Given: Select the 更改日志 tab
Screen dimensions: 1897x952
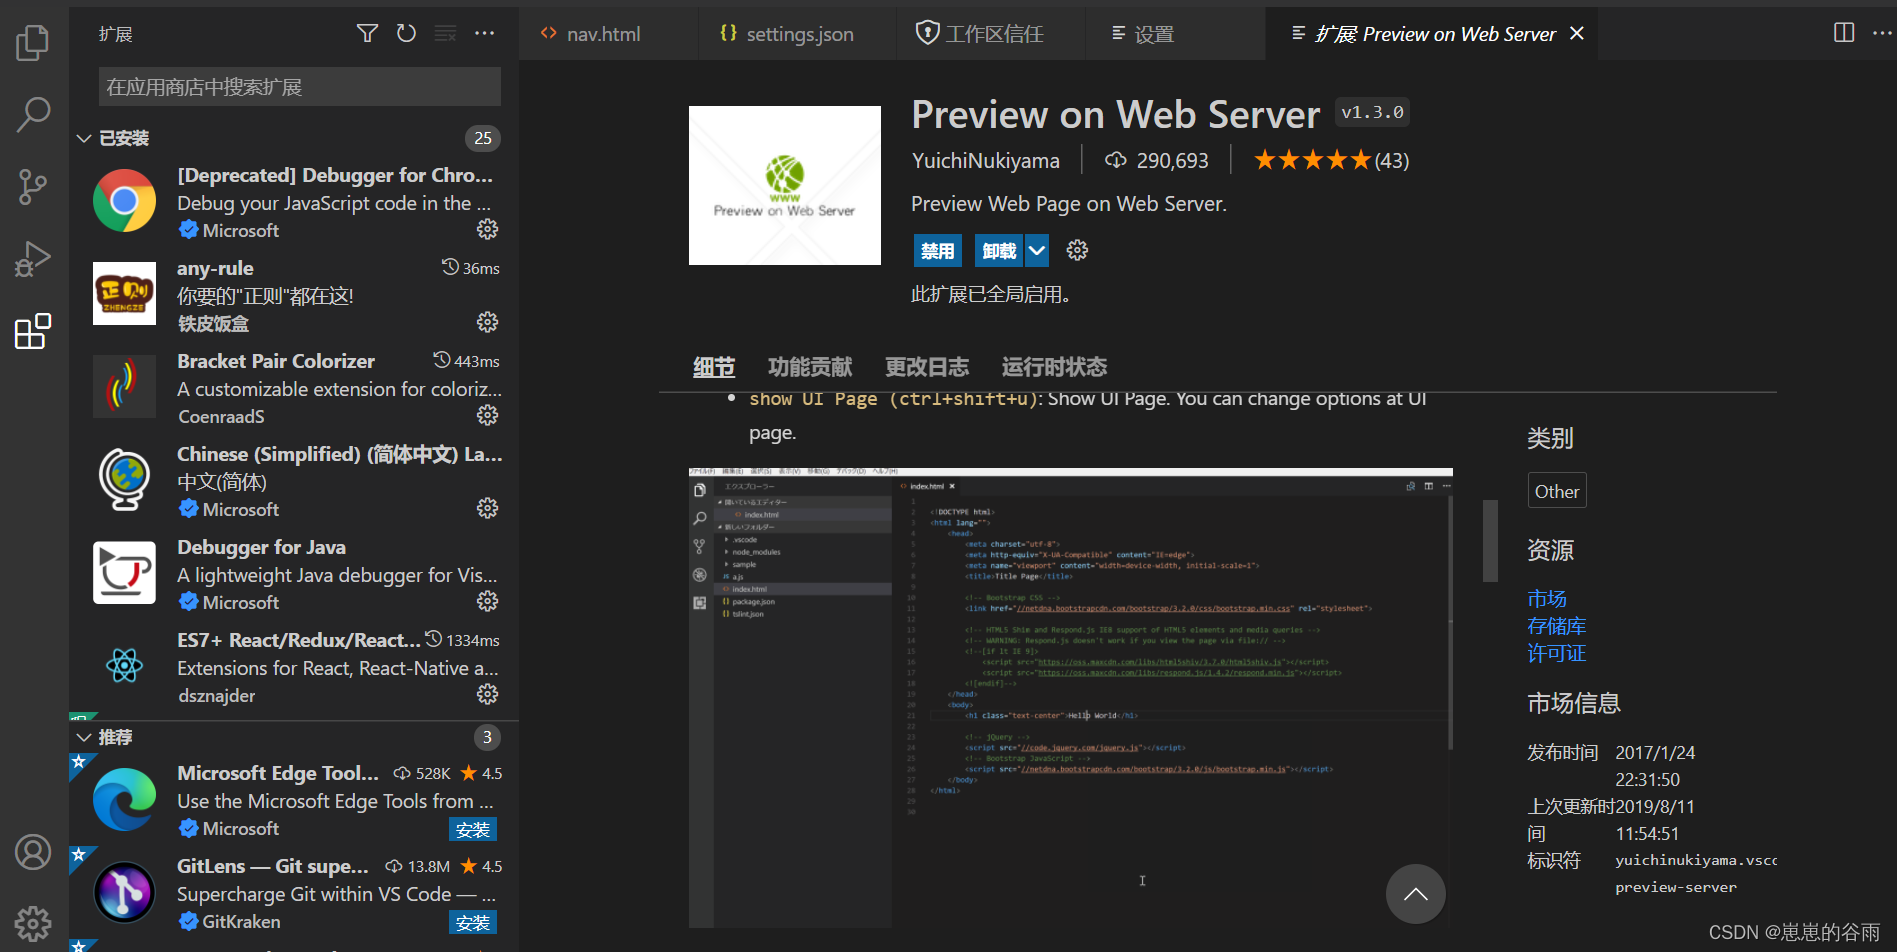Looking at the screenshot, I should [927, 367].
